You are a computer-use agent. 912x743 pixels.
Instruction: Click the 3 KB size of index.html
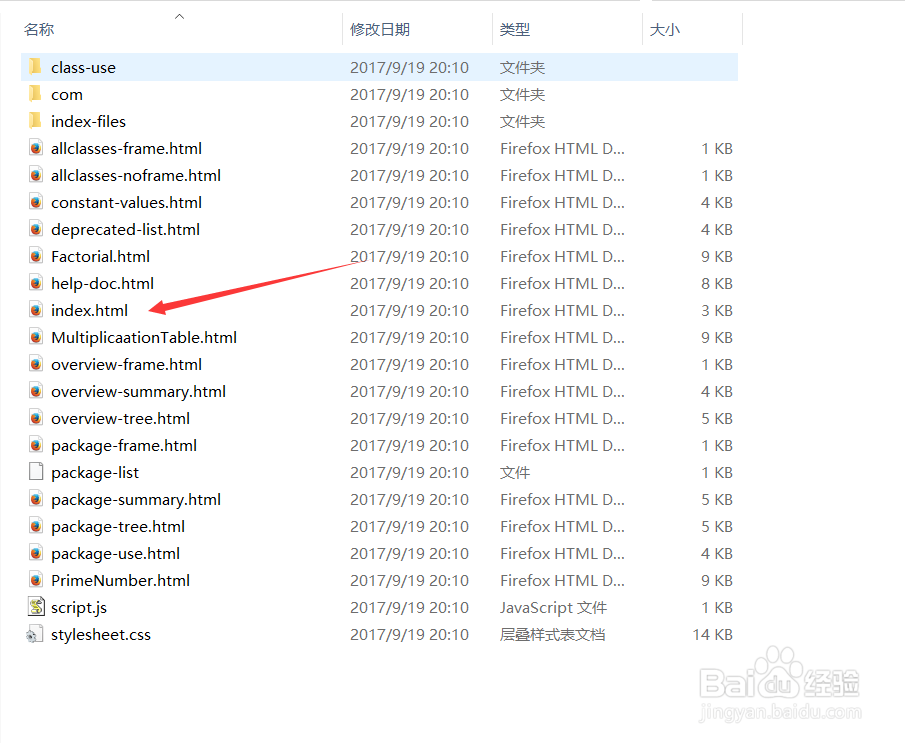click(717, 311)
